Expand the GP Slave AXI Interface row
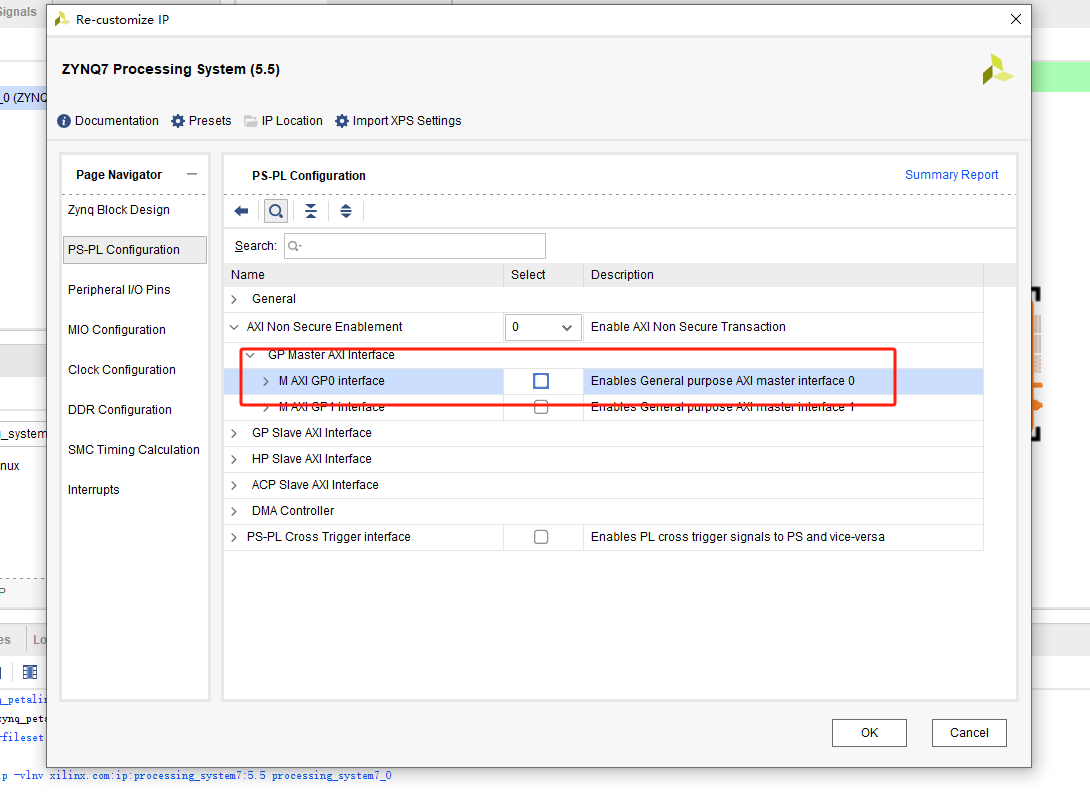The width and height of the screenshot is (1090, 810). 234,433
